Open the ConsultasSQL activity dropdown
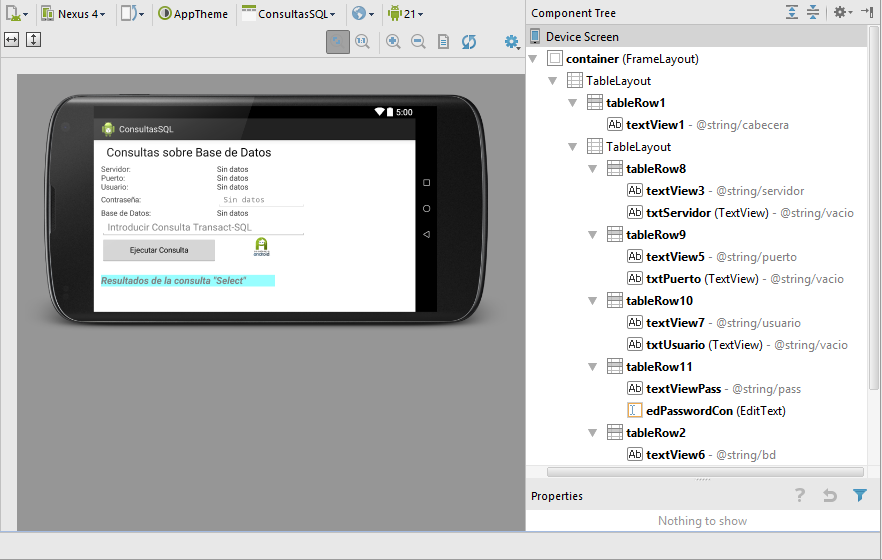The image size is (882, 560). click(289, 13)
